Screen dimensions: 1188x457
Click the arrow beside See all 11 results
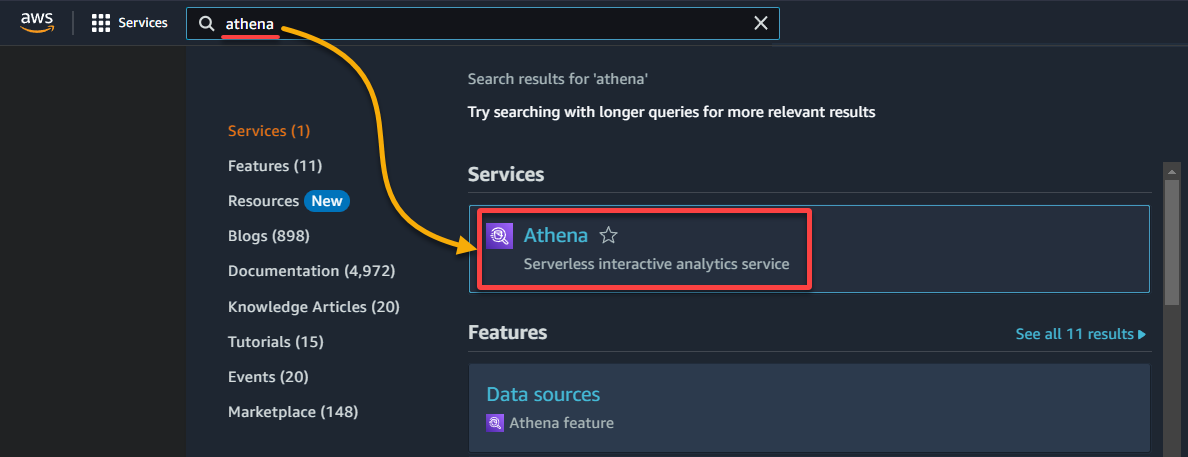pos(1142,334)
